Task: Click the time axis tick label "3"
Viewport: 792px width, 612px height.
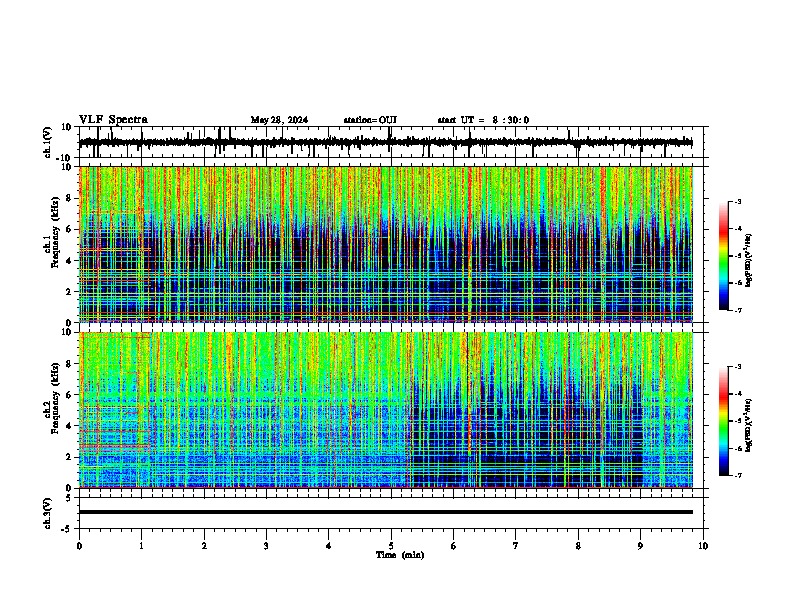Action: tap(266, 546)
